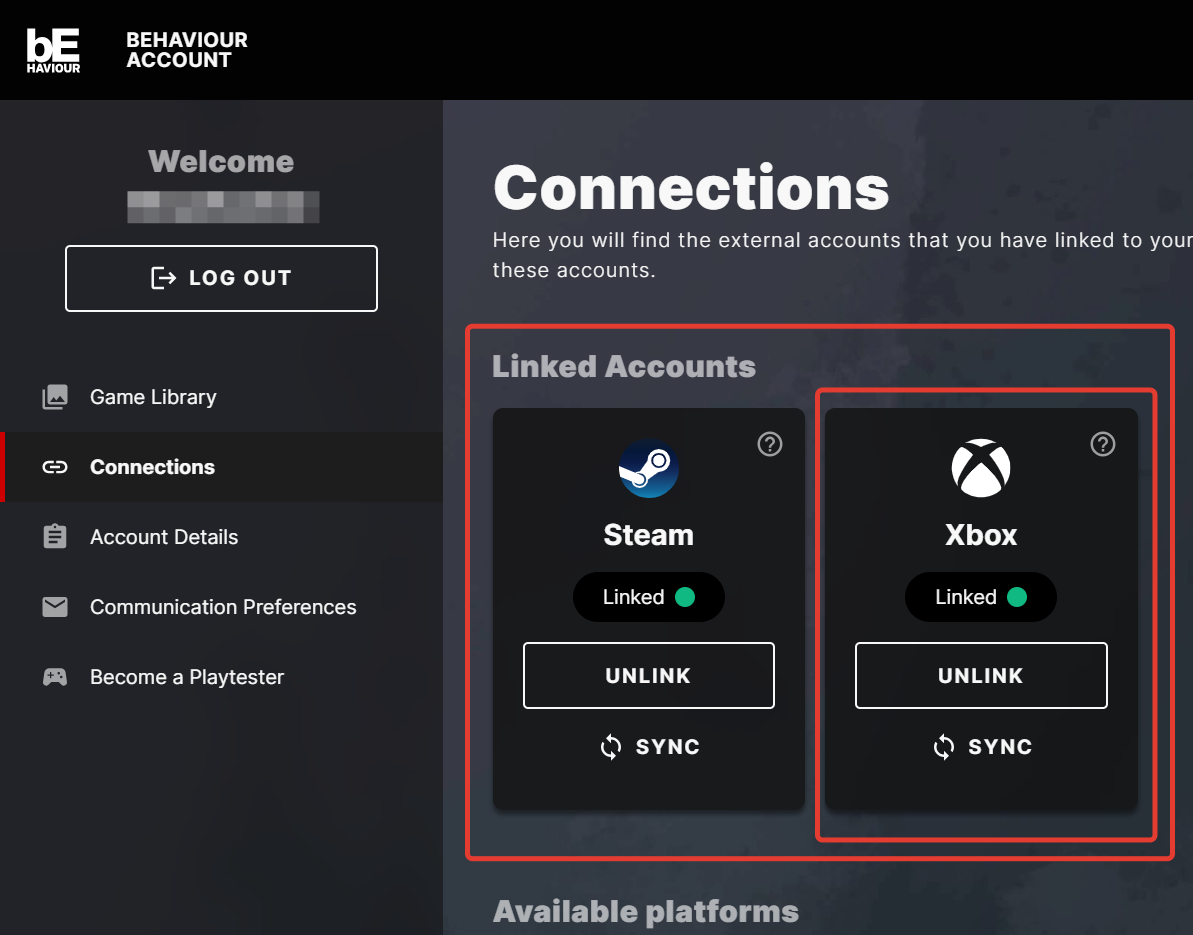Screen dimensions: 1193x935
Task: Click the Xbox logo icon
Action: [981, 468]
